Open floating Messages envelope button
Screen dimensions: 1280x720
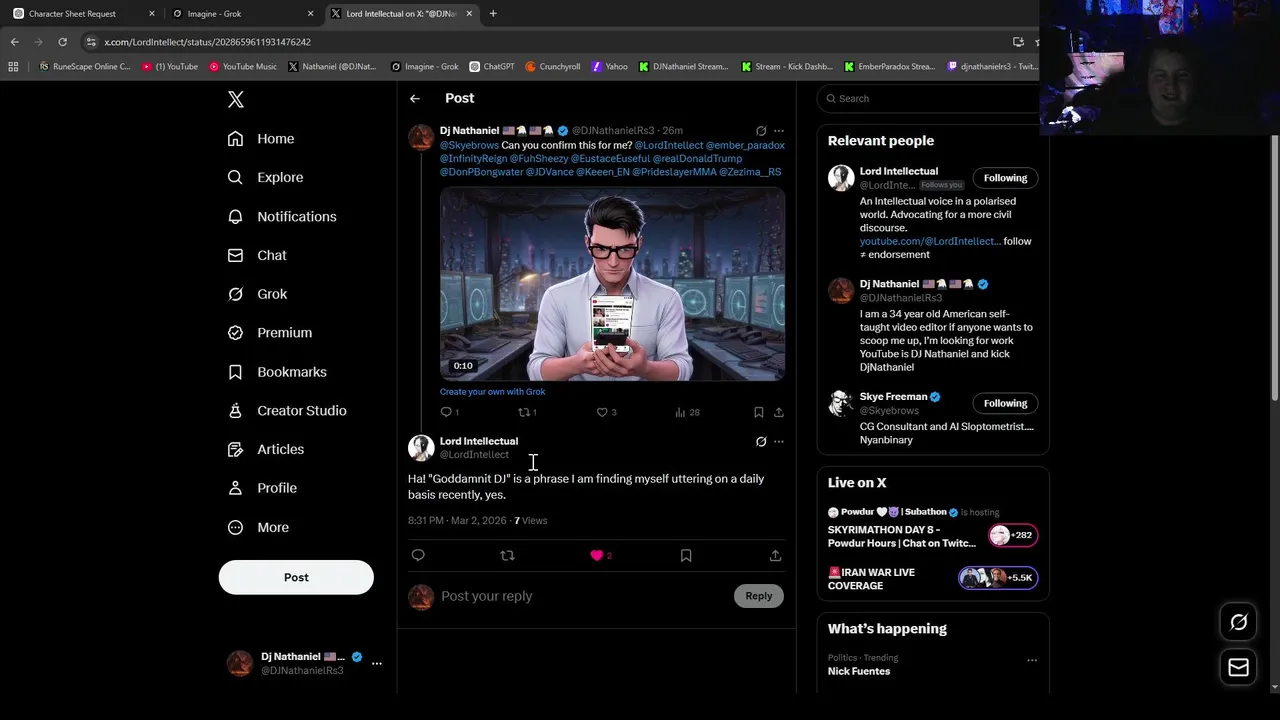coord(1238,667)
